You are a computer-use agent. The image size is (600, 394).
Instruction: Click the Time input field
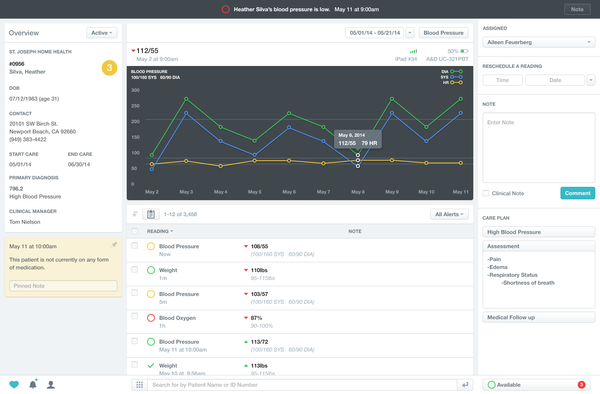click(502, 80)
